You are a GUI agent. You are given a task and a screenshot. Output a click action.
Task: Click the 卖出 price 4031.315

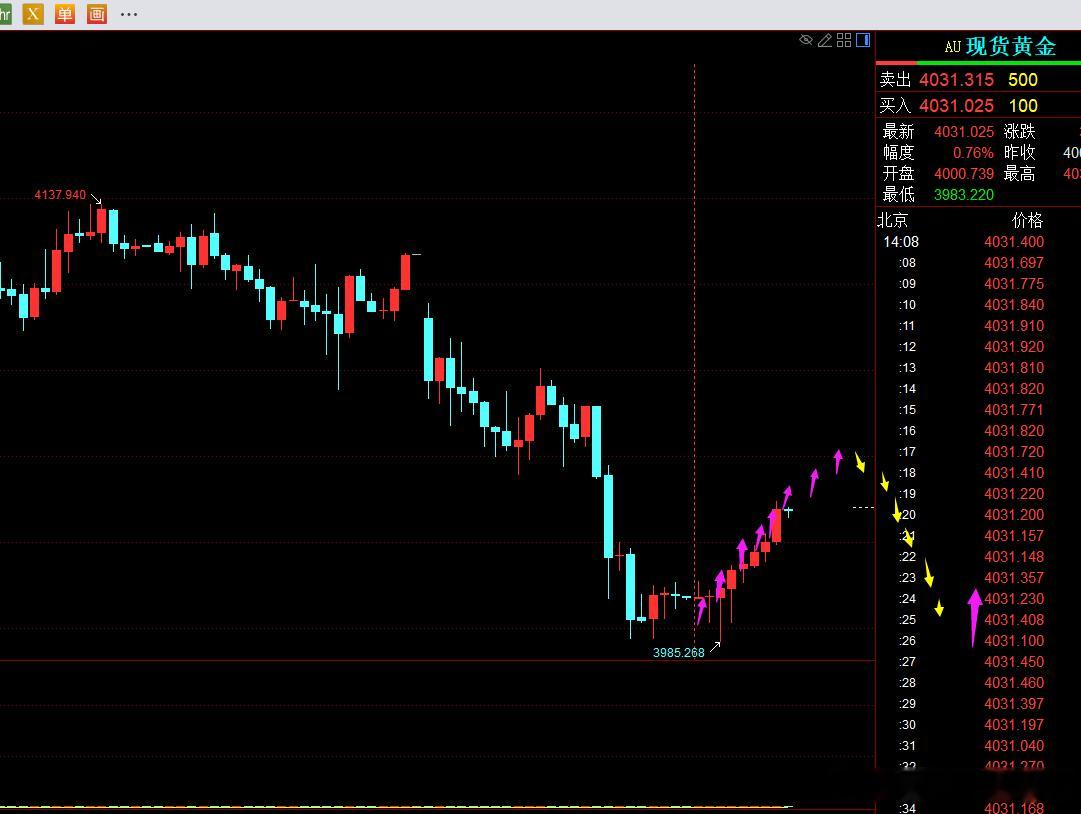coord(956,80)
